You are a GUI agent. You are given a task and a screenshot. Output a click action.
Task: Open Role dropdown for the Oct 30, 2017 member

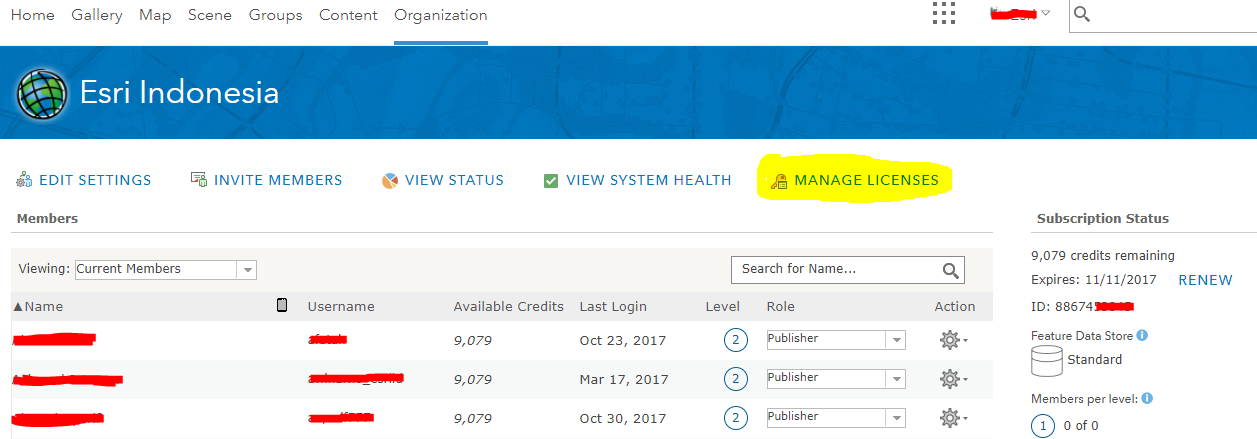(836, 417)
